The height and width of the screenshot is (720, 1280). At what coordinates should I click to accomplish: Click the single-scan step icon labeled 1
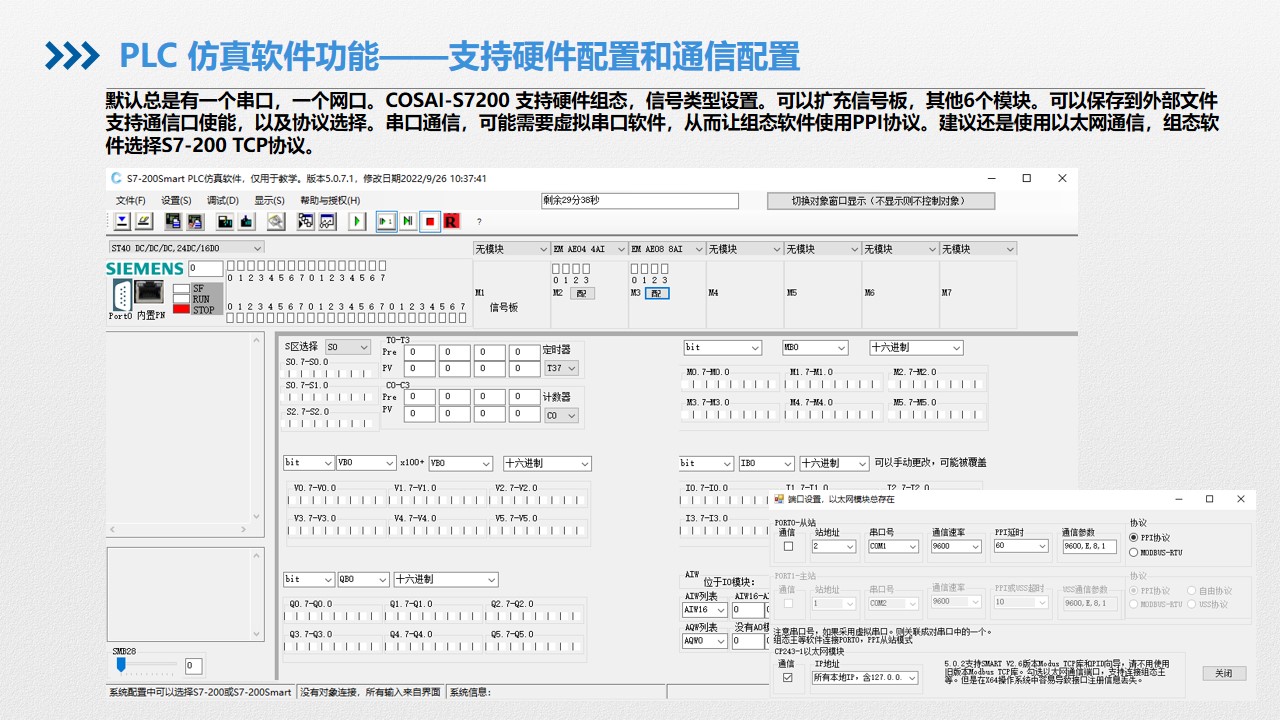[386, 221]
